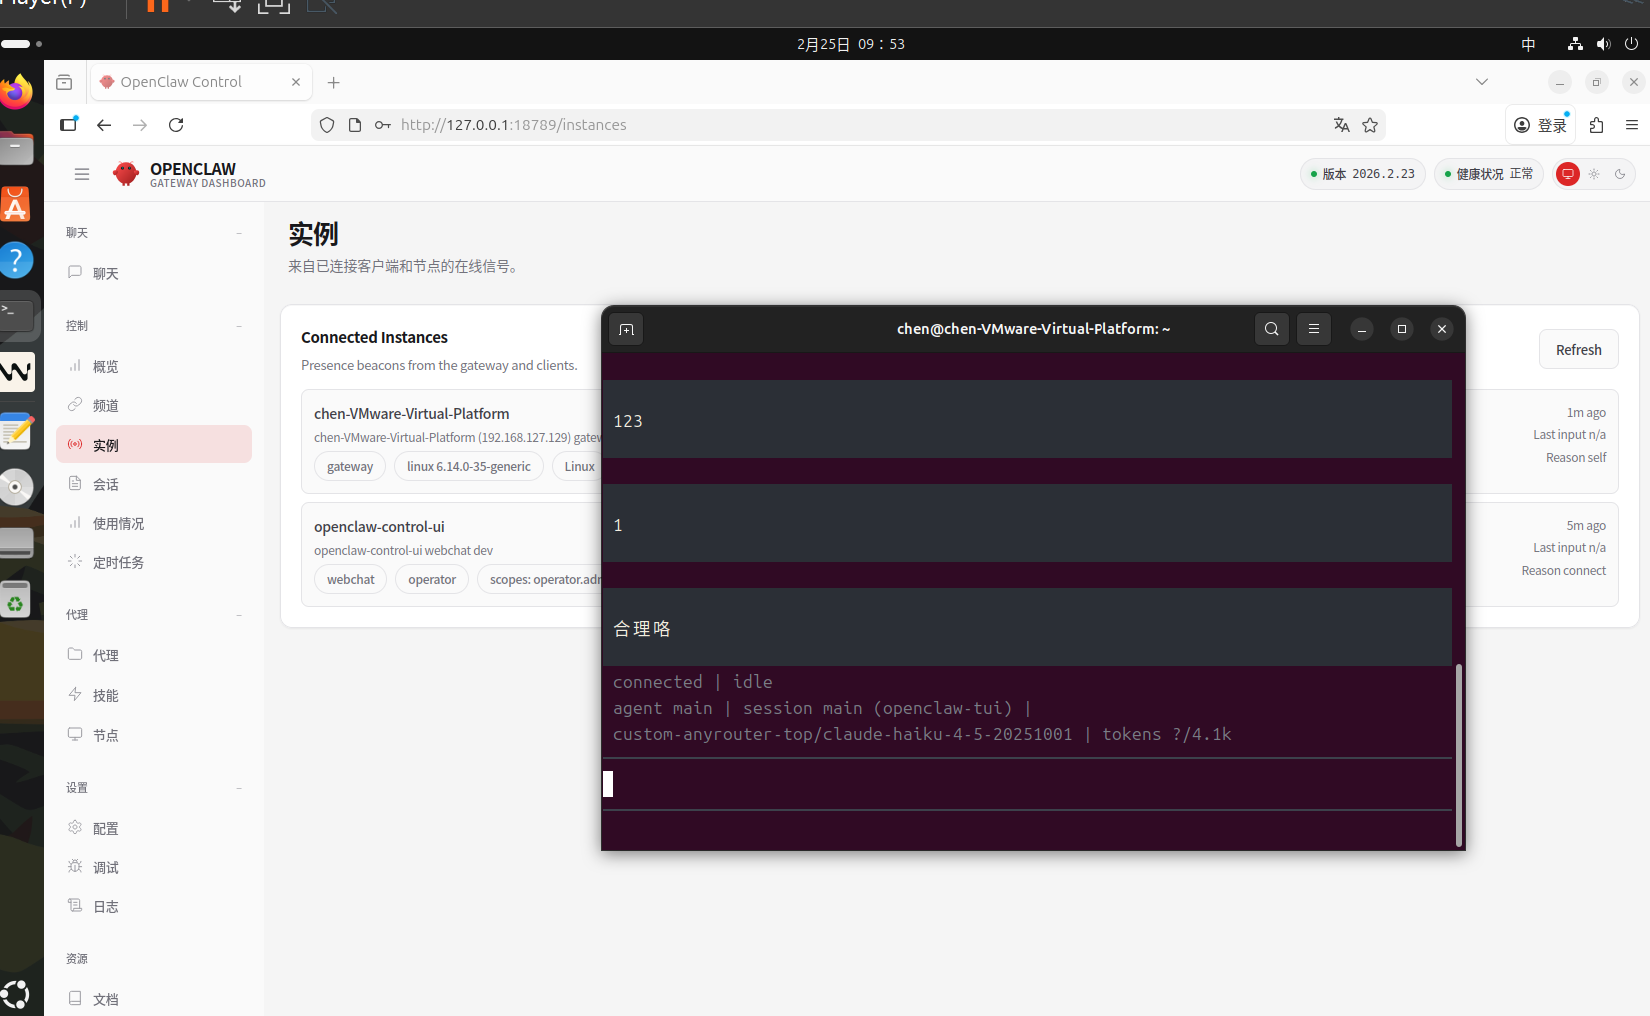Click the terminal window scrollbar
1650x1016 pixels.
(x=1459, y=755)
